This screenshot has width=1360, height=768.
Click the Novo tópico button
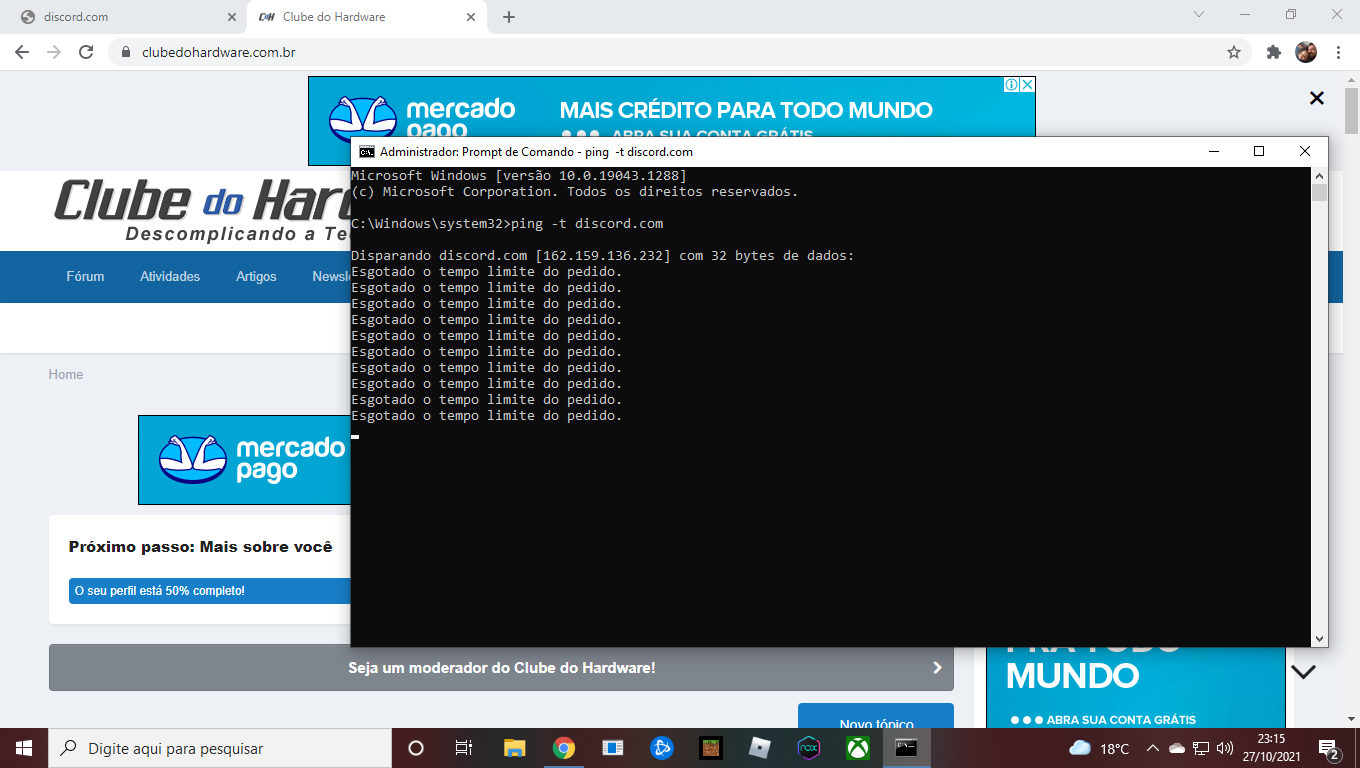pyautogui.click(x=876, y=716)
